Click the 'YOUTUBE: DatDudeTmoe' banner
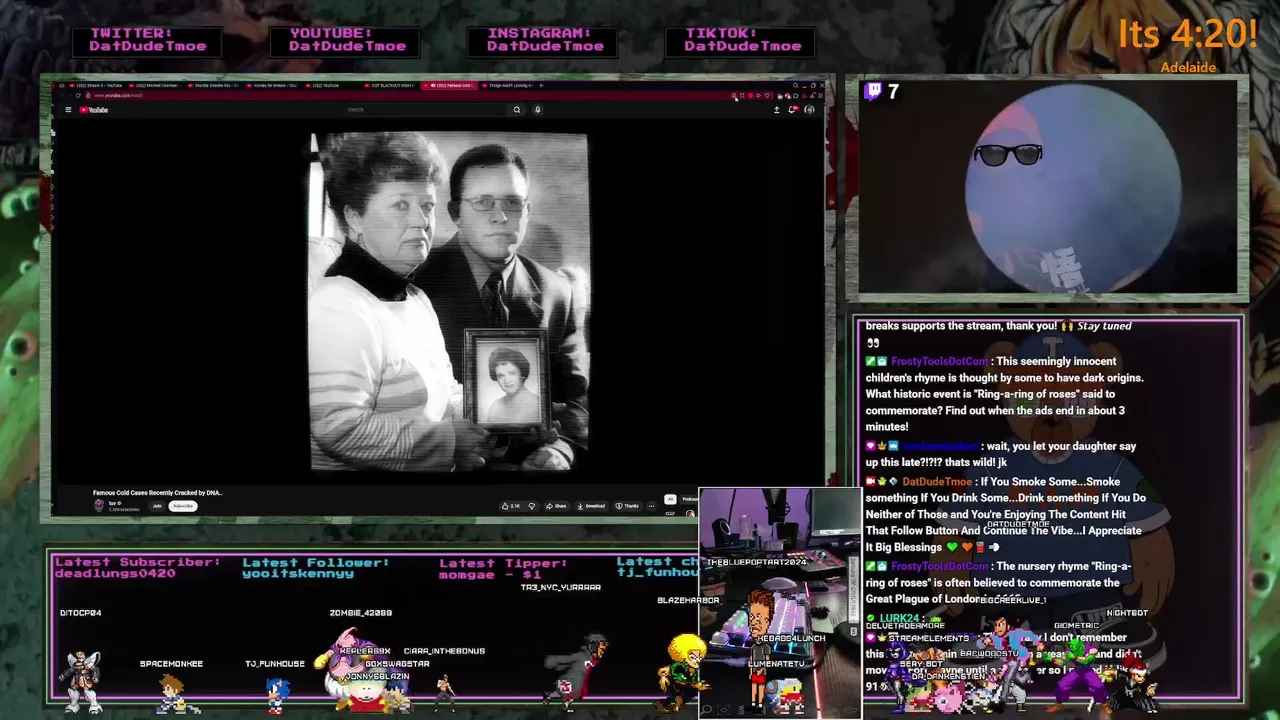This screenshot has height=720, width=1280. point(345,40)
